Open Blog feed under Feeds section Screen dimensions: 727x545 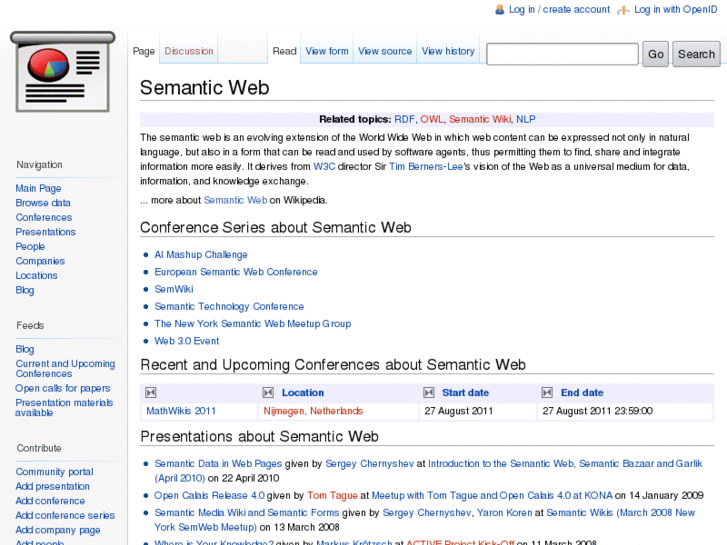[x=25, y=349]
